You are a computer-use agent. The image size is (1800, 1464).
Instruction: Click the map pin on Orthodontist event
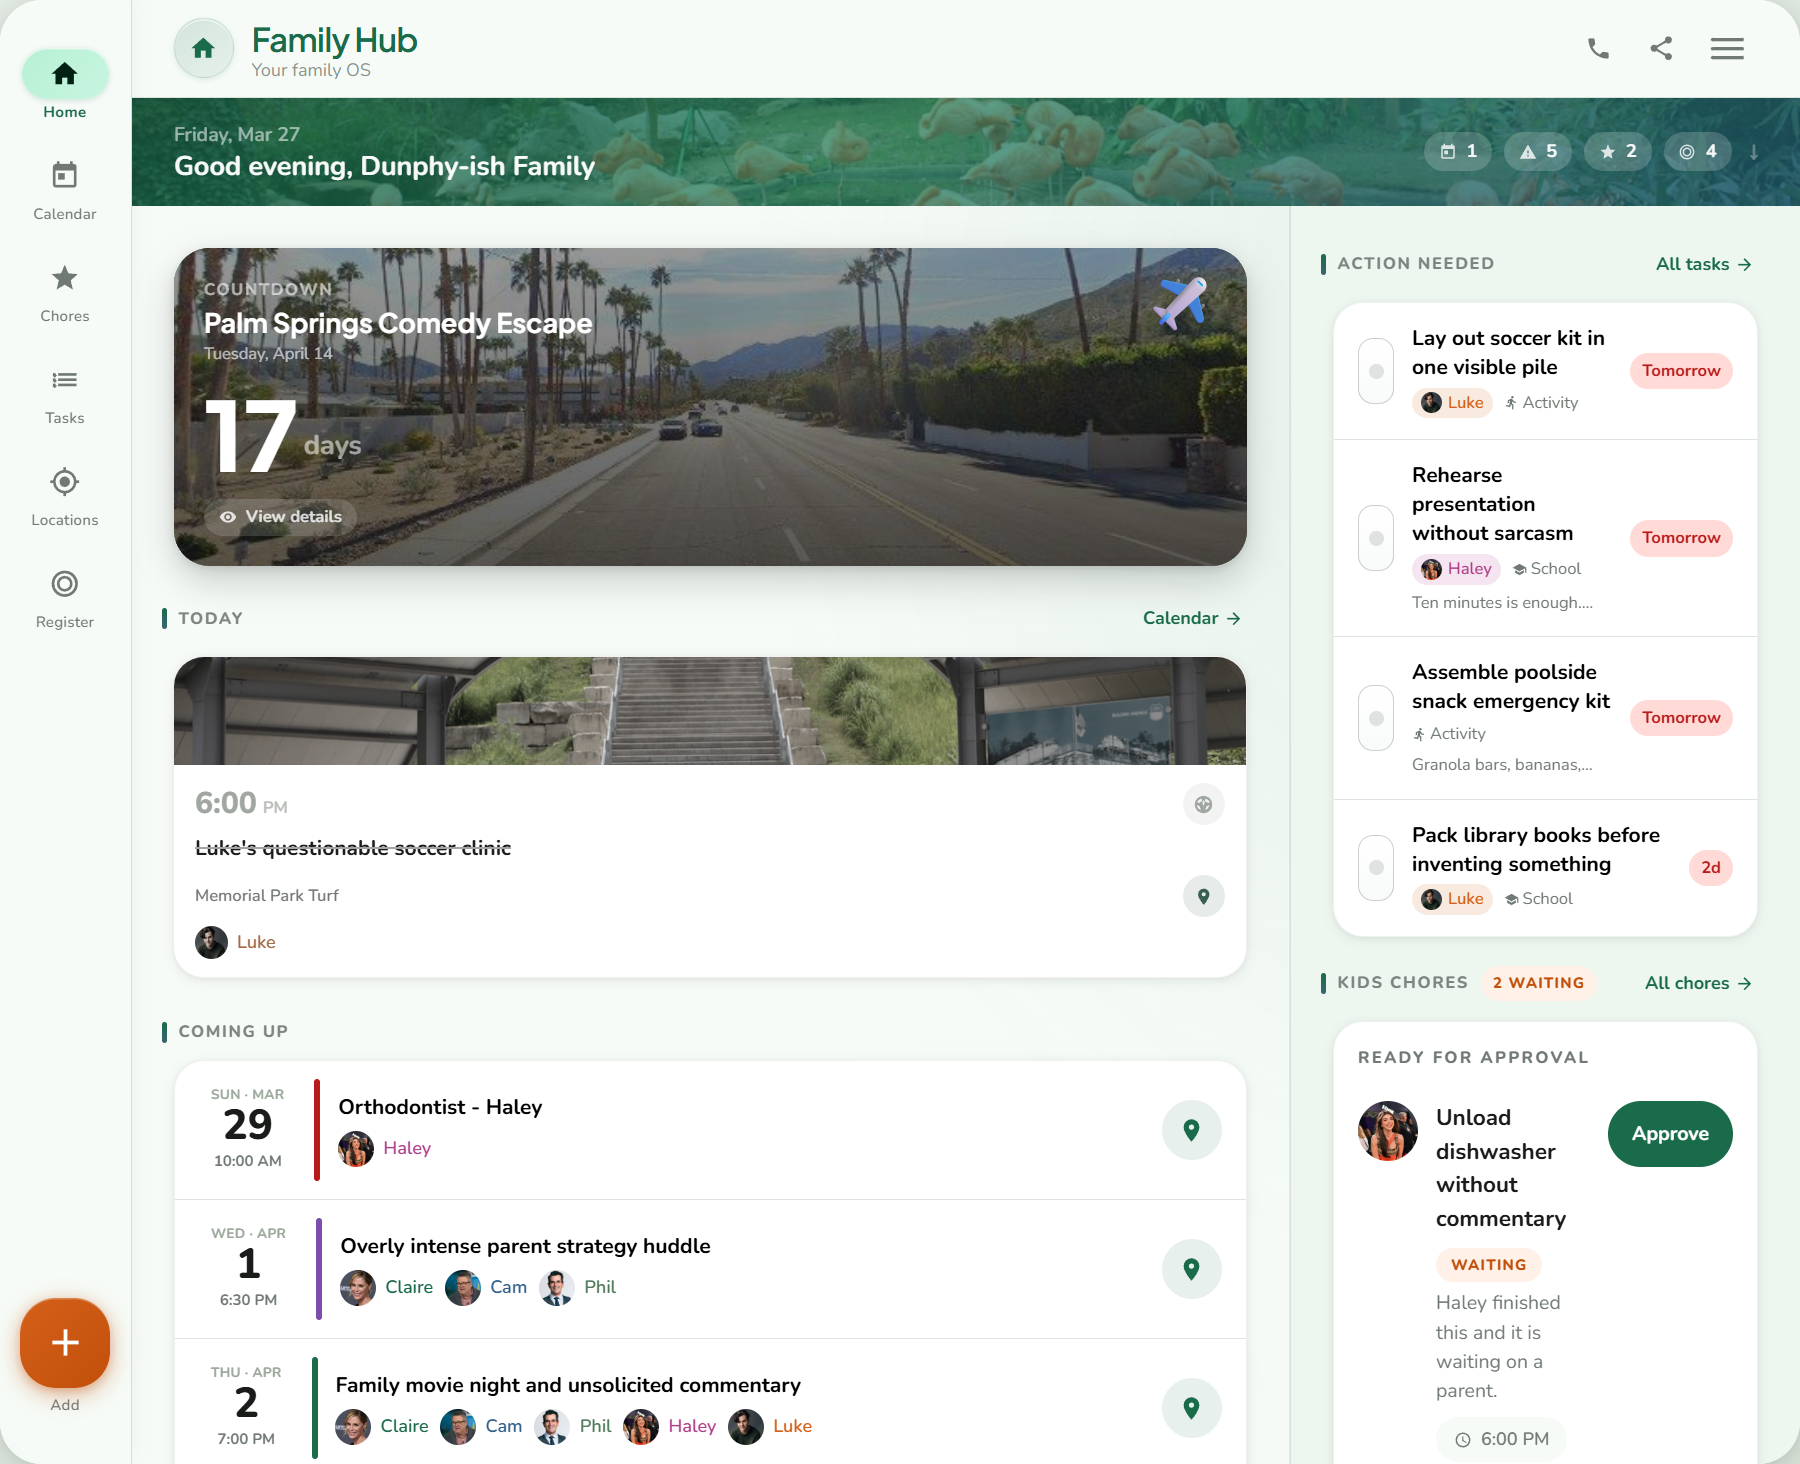pyautogui.click(x=1191, y=1130)
